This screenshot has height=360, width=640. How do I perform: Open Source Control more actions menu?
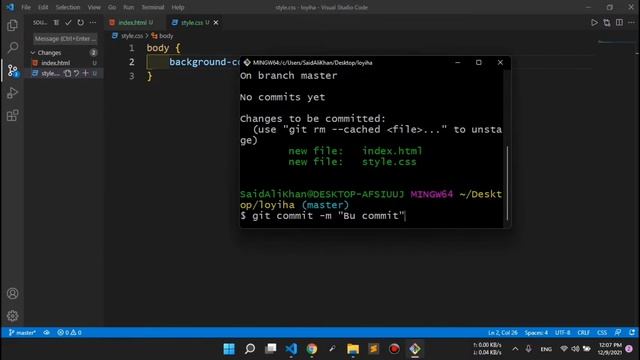(93, 22)
